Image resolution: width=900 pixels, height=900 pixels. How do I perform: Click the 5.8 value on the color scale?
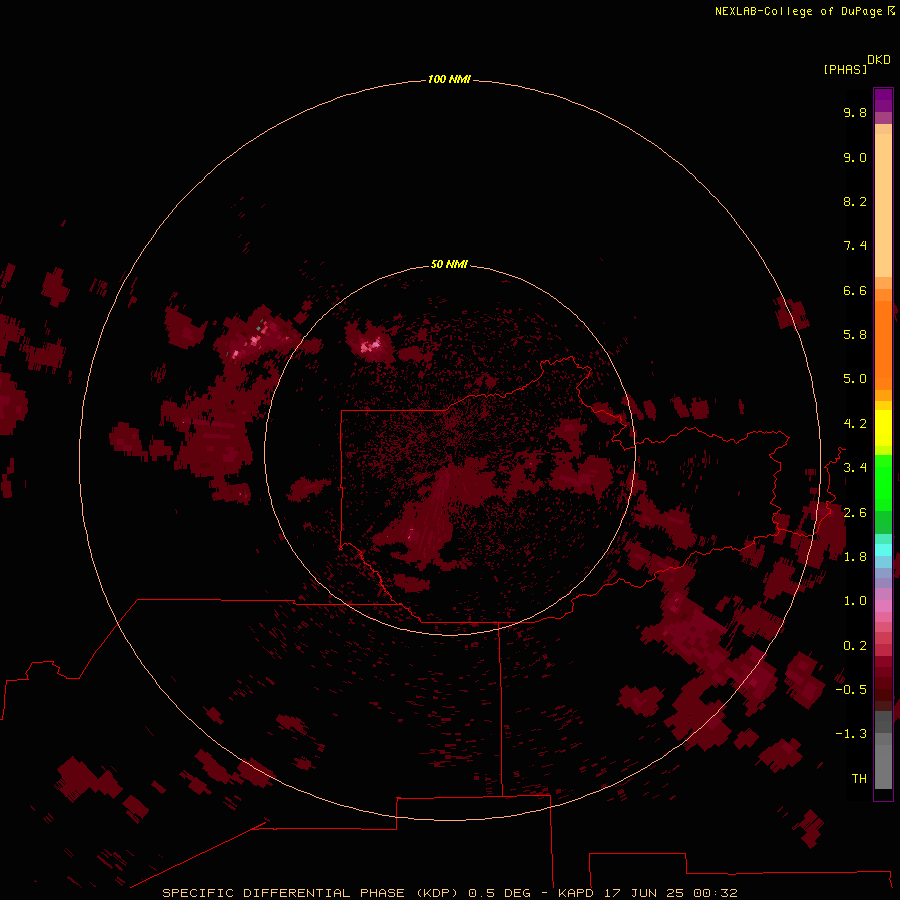pyautogui.click(x=855, y=335)
